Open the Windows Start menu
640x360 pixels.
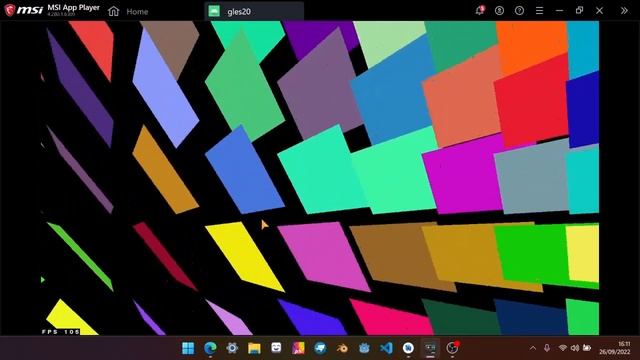[x=188, y=348]
